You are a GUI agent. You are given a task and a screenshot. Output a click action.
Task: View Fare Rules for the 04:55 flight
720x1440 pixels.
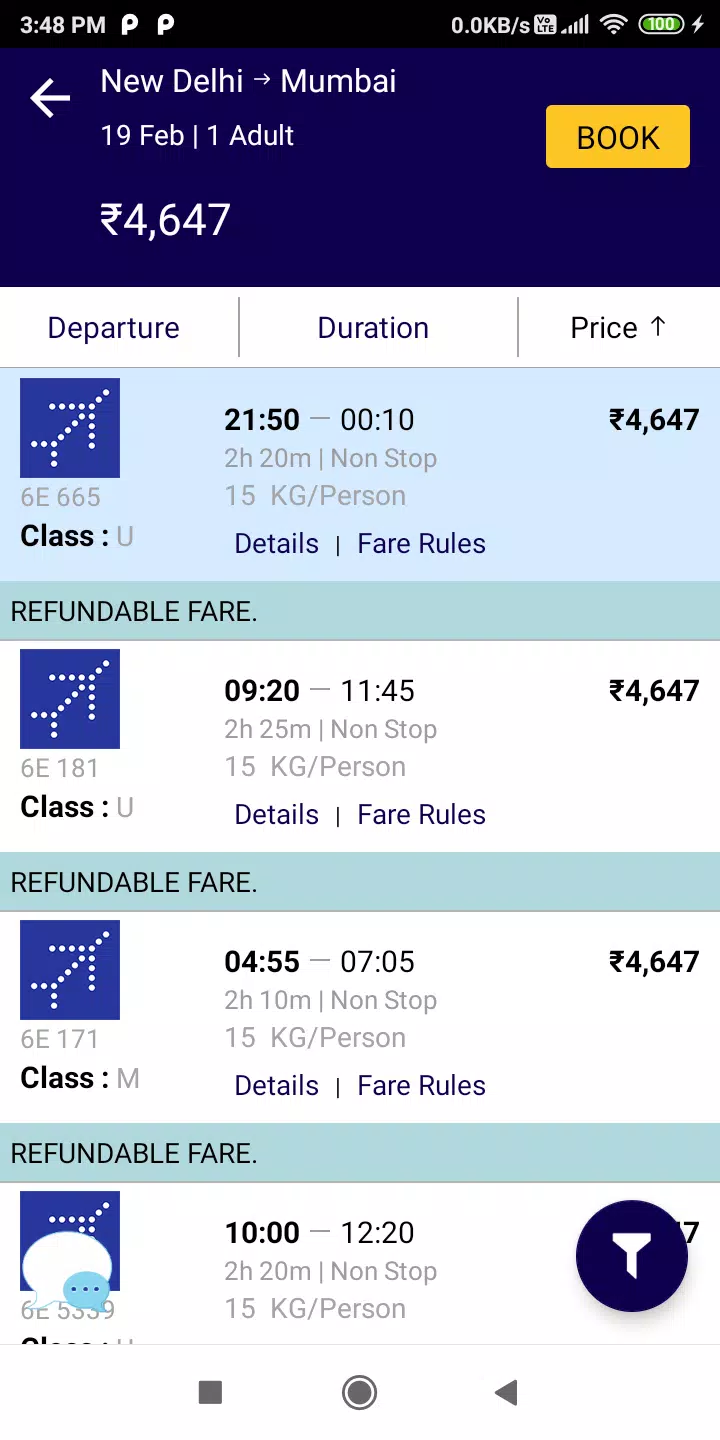point(421,1085)
